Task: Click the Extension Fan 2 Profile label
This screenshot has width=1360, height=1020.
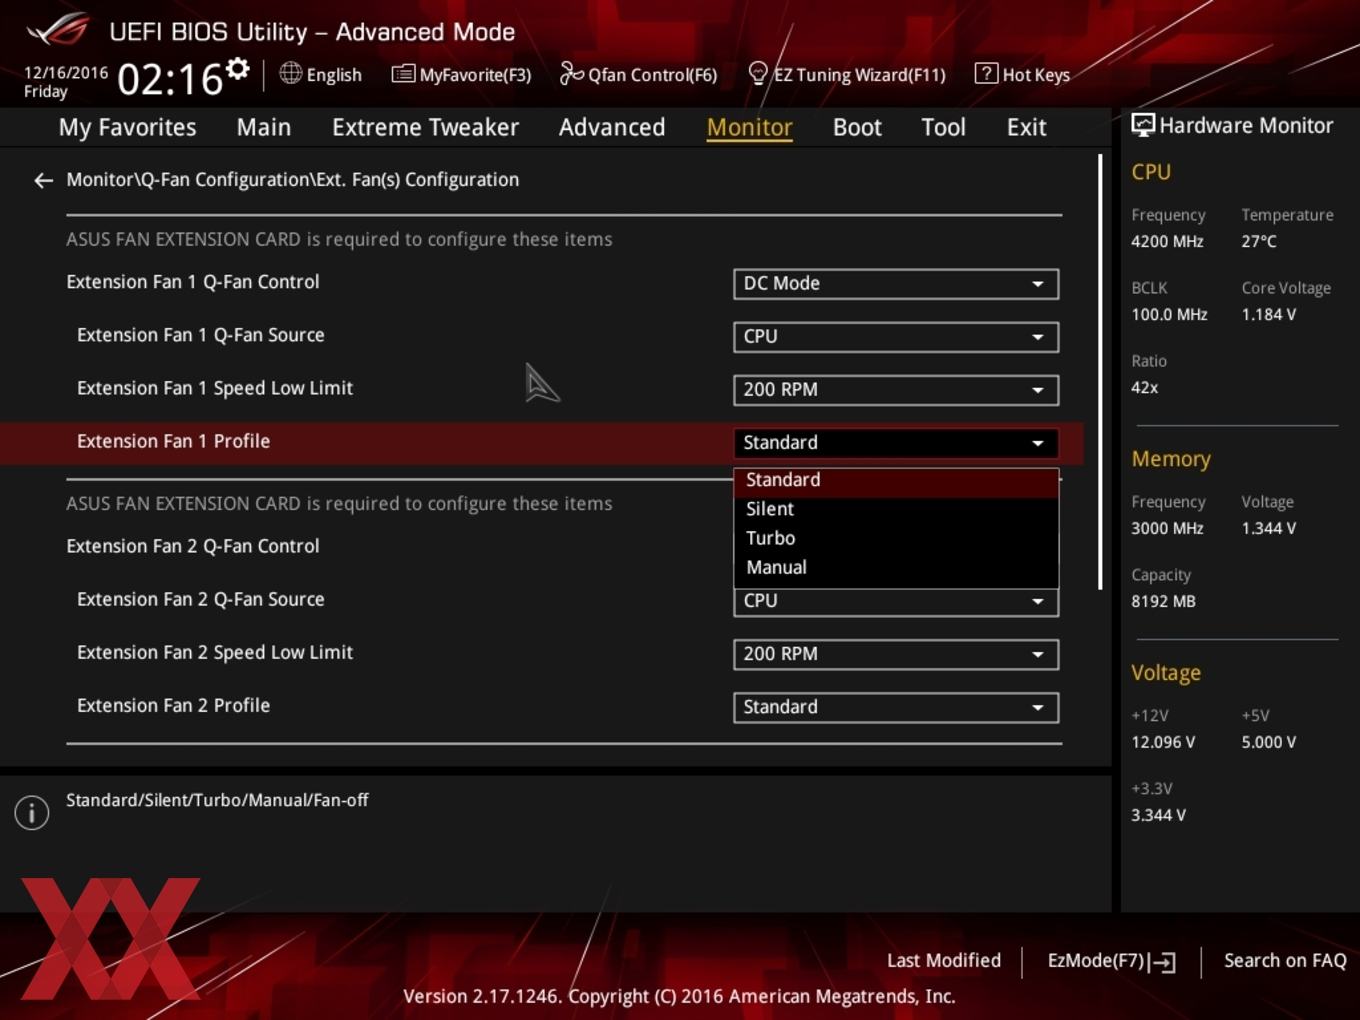Action: [x=173, y=705]
